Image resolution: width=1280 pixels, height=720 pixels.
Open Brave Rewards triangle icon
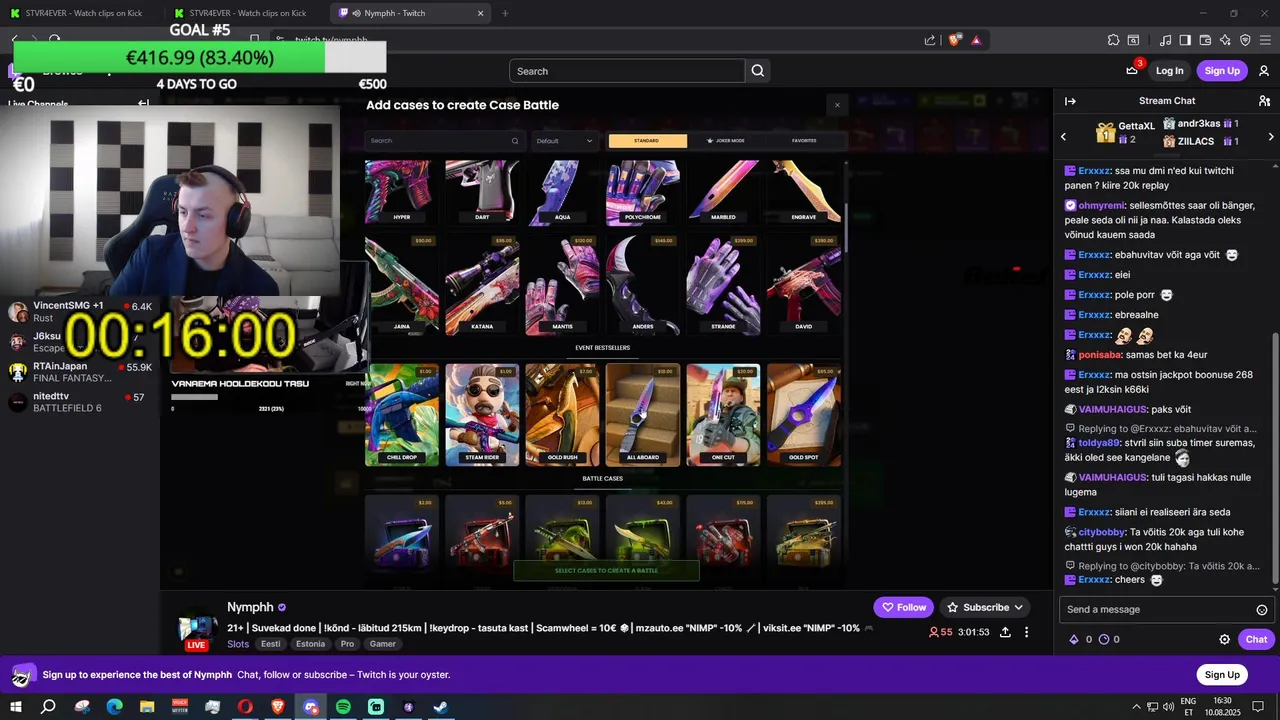pyautogui.click(x=976, y=40)
